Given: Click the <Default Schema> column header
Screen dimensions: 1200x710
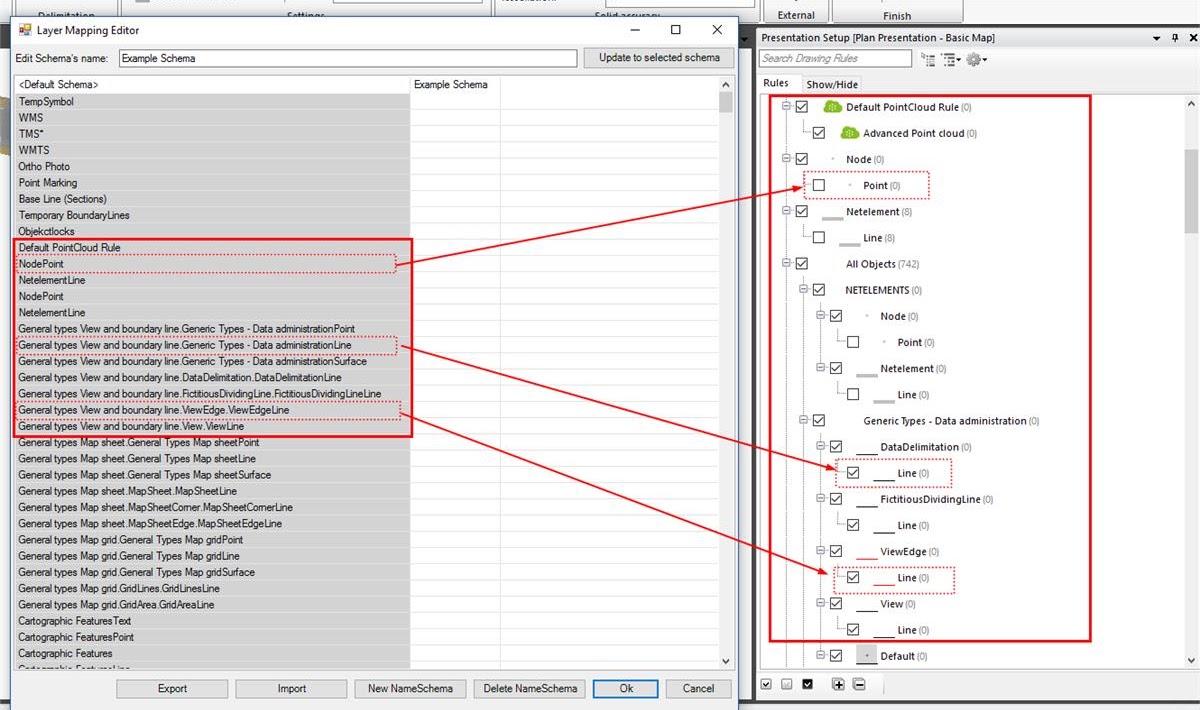Looking at the screenshot, I should coord(212,85).
